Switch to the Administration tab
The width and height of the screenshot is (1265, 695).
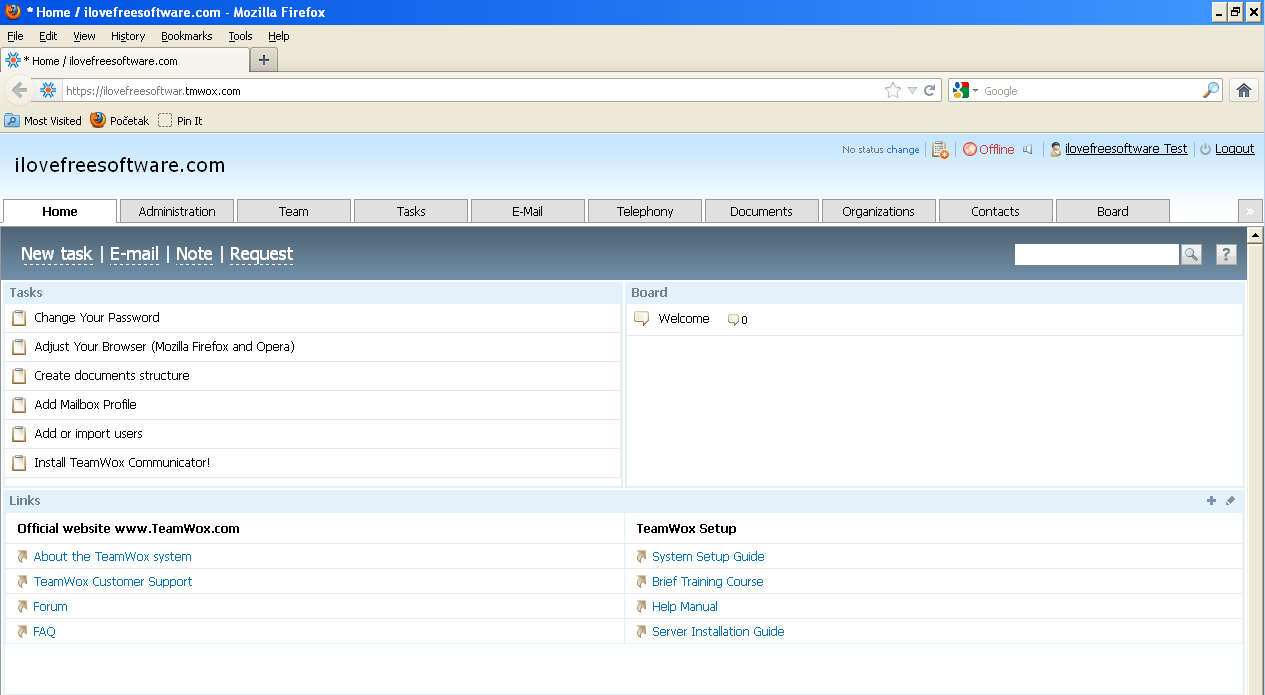177,211
